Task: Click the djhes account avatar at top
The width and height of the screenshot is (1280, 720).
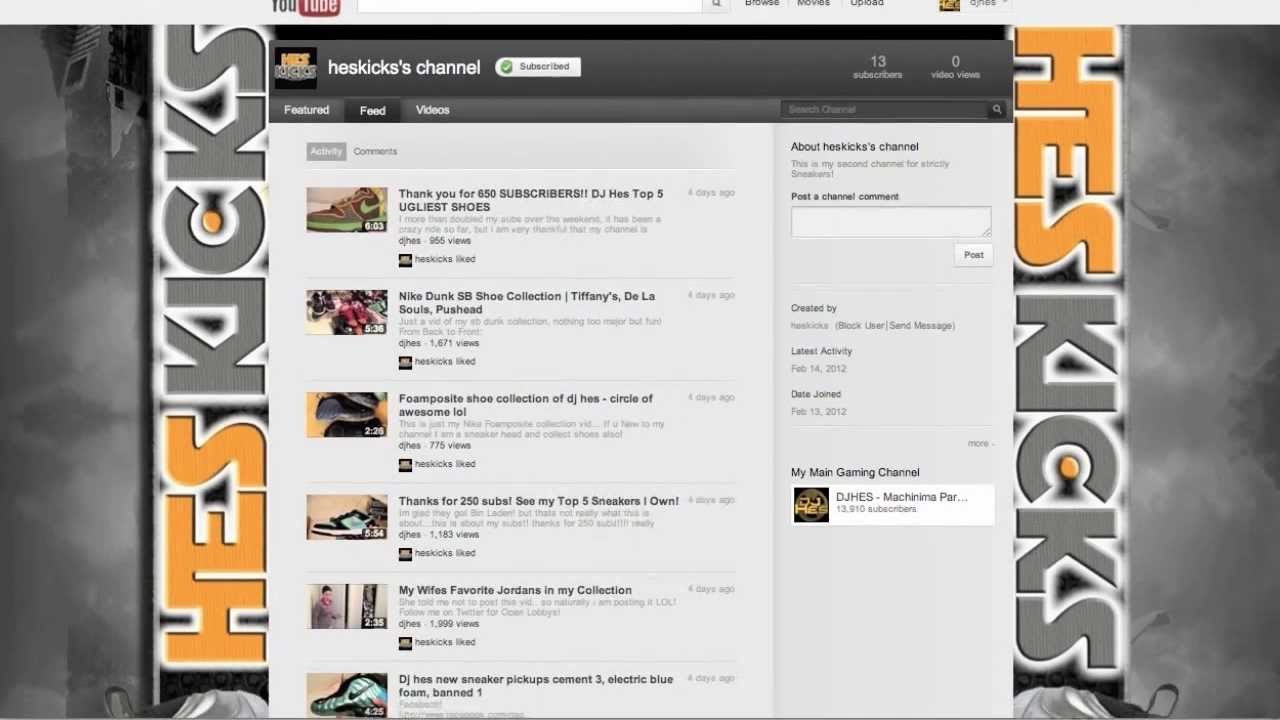Action: [950, 4]
